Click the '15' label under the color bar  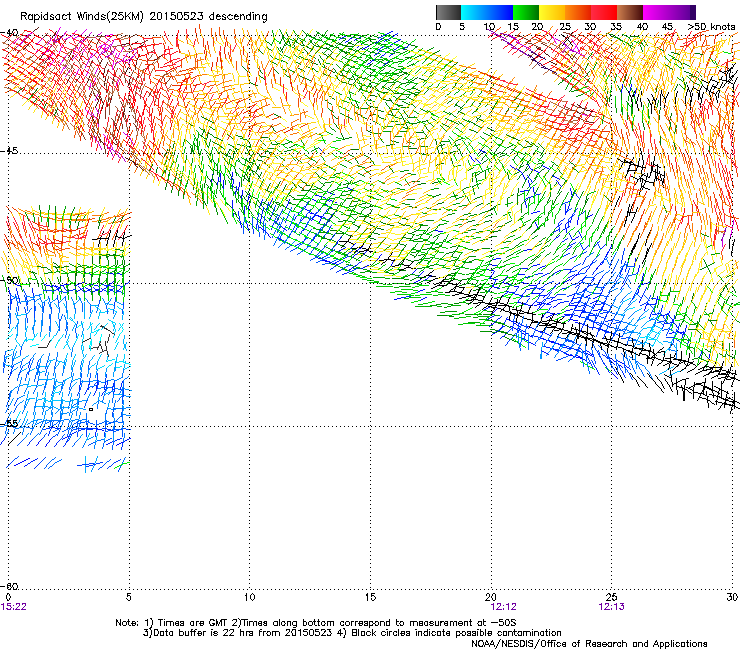pyautogui.click(x=513, y=27)
